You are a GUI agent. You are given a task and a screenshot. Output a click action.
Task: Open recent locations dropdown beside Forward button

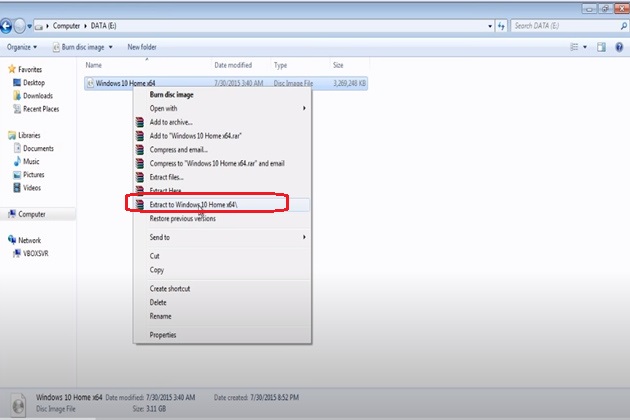tap(29, 26)
